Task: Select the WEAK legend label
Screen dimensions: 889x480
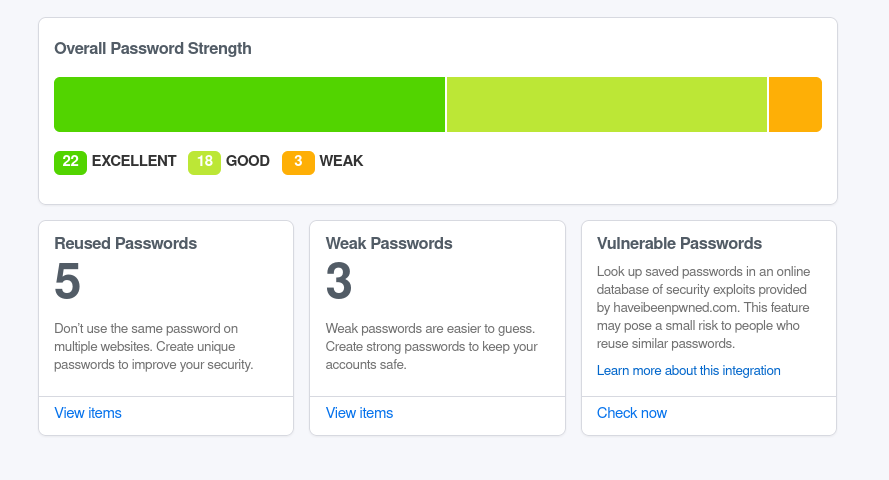Action: (x=341, y=161)
